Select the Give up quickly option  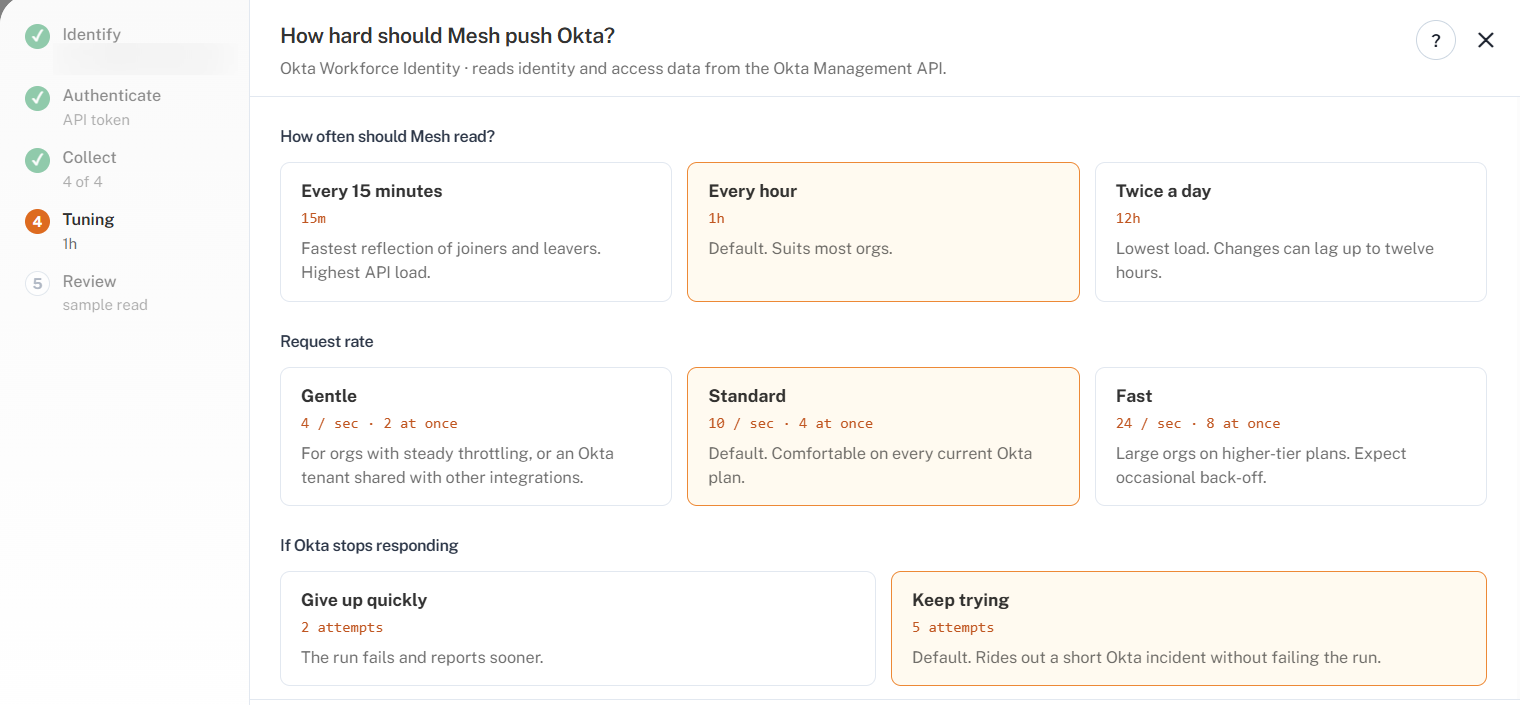pos(578,628)
